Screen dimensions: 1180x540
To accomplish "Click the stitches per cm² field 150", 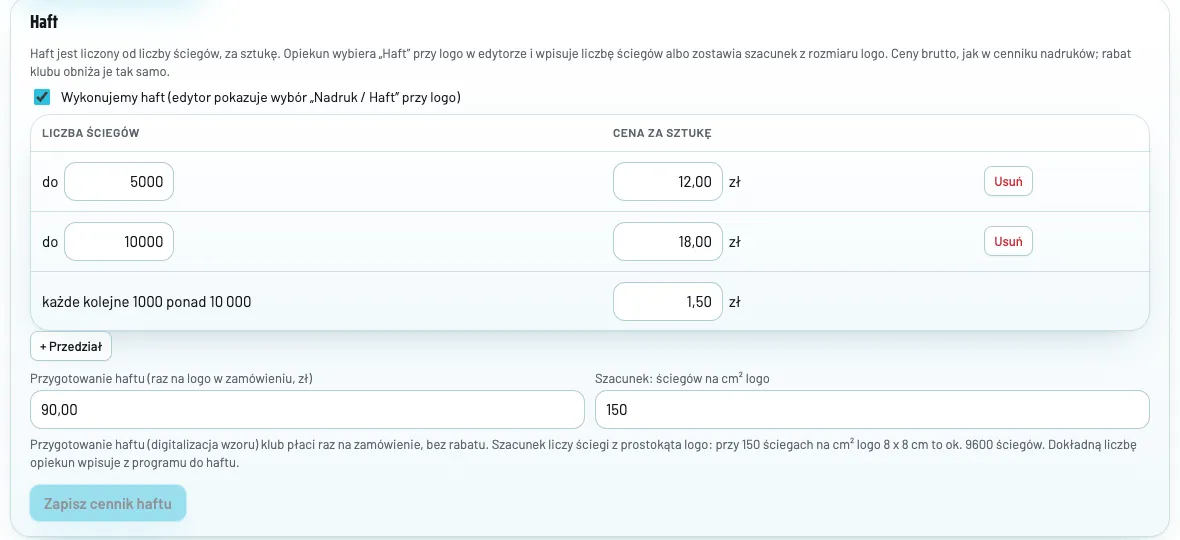I will pos(872,410).
